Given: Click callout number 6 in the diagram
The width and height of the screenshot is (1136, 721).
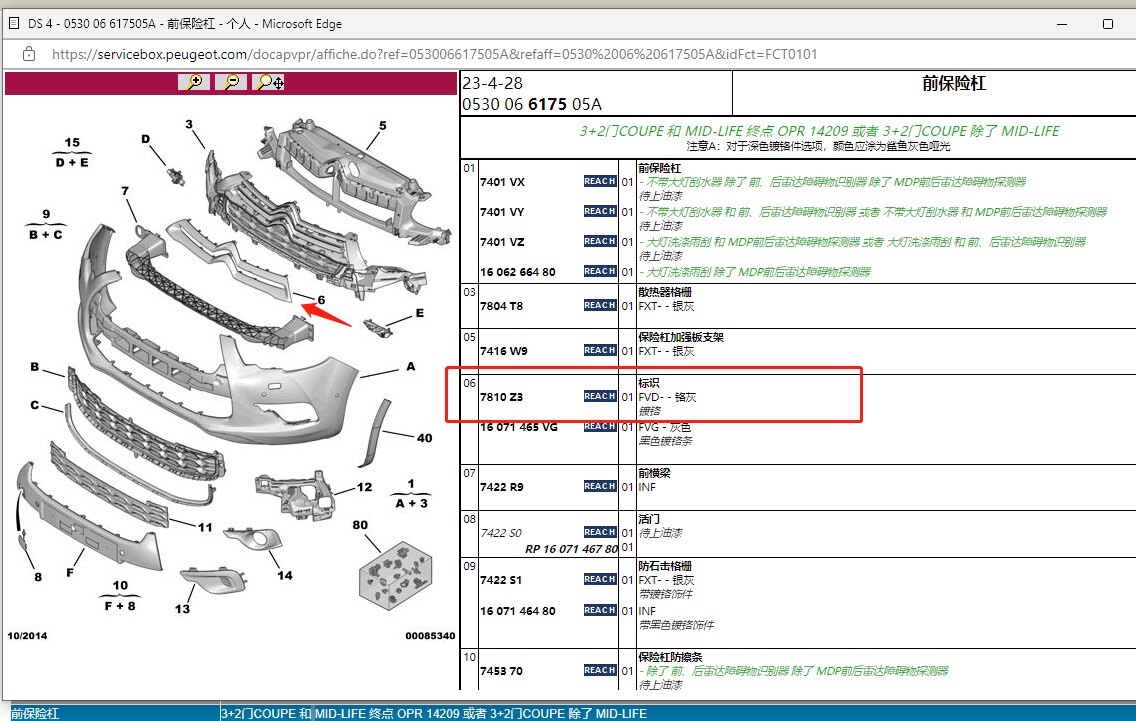Looking at the screenshot, I should (321, 300).
